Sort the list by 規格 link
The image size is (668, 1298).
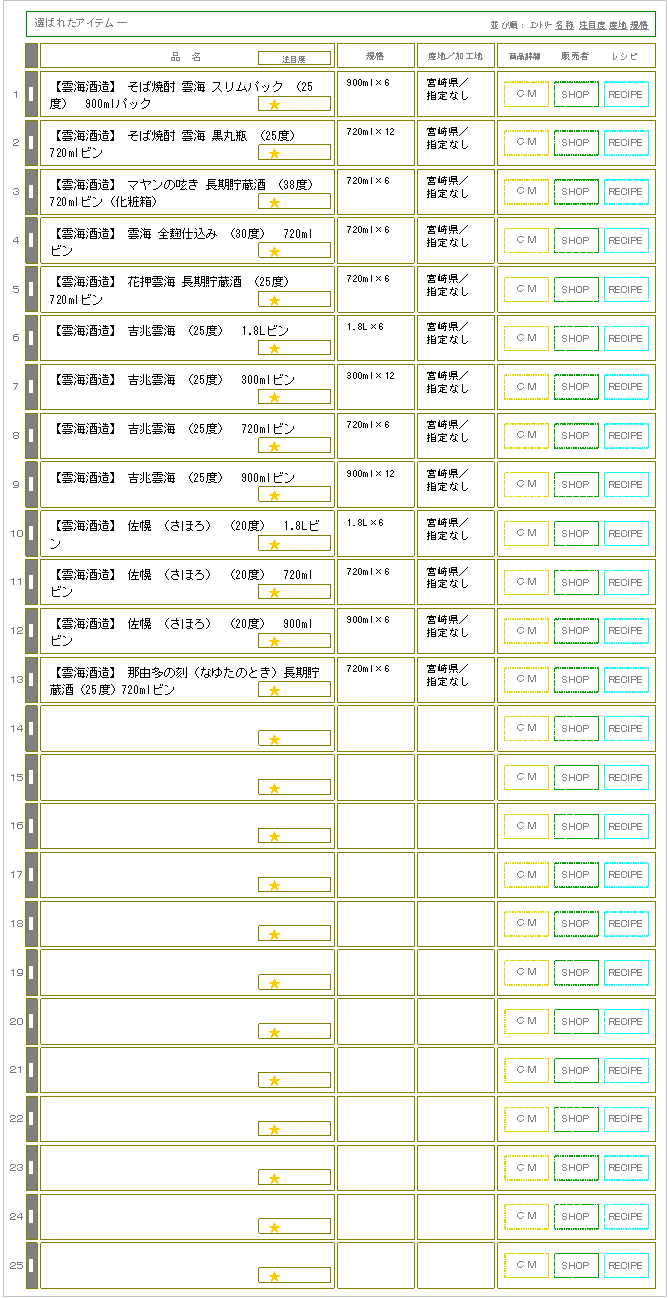click(640, 24)
